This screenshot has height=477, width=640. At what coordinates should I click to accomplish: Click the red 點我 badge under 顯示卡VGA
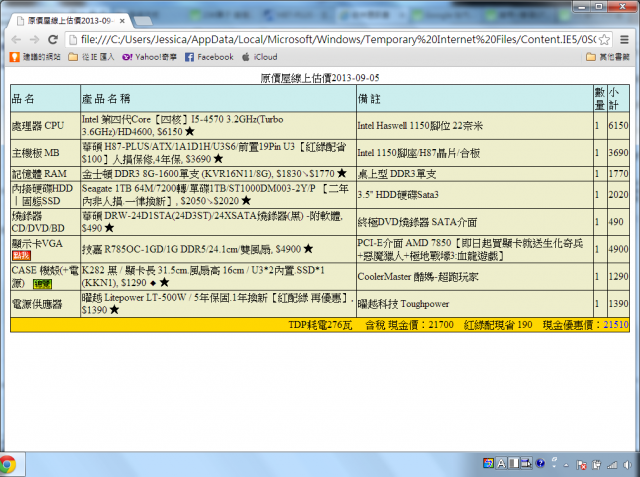click(22, 256)
